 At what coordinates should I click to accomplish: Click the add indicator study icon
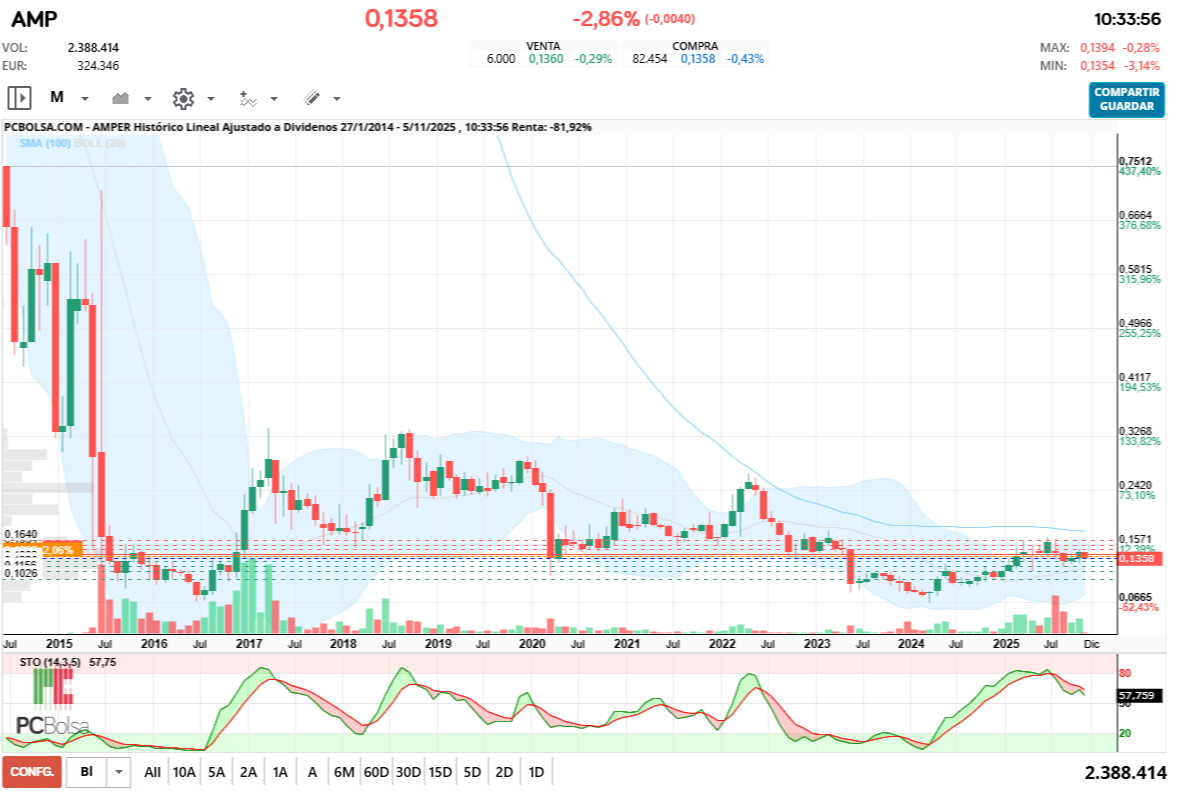pos(247,98)
